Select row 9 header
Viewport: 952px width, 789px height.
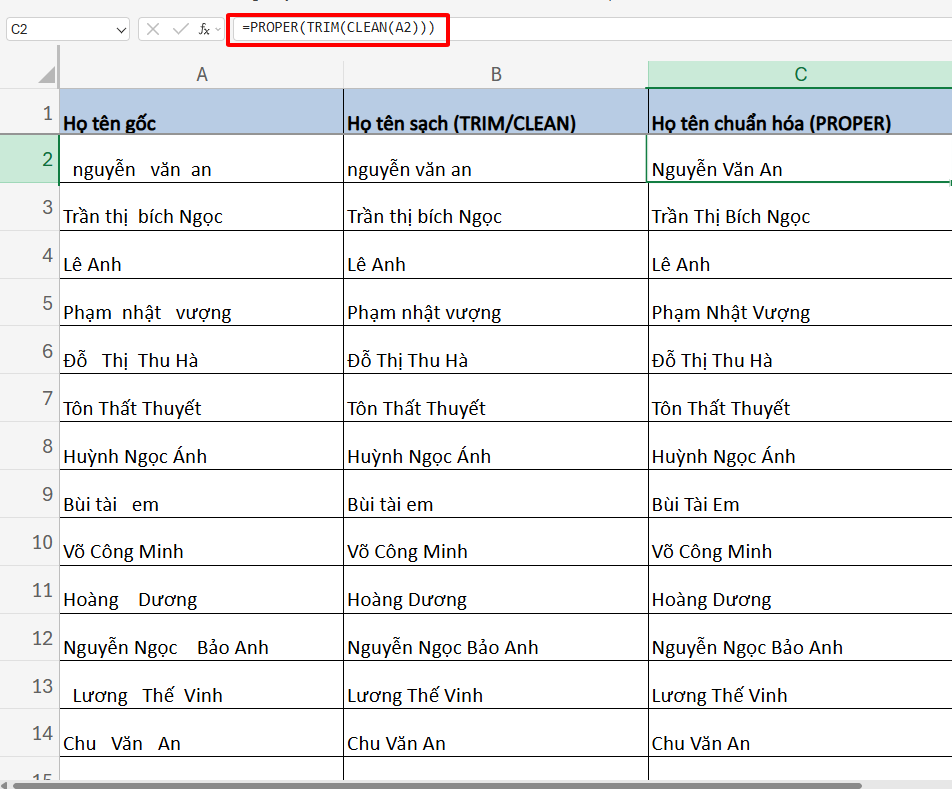point(29,493)
